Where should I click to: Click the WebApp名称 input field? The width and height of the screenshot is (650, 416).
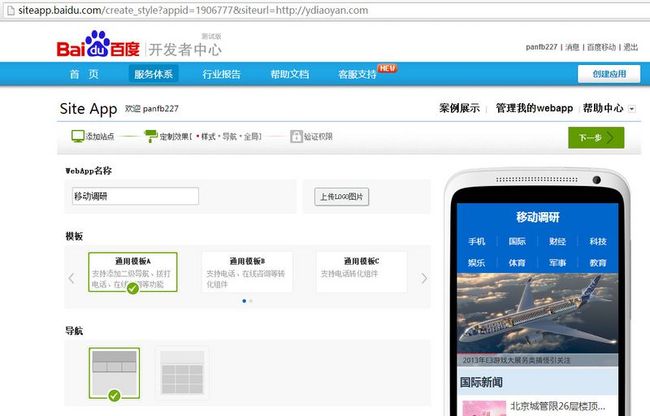(136, 196)
